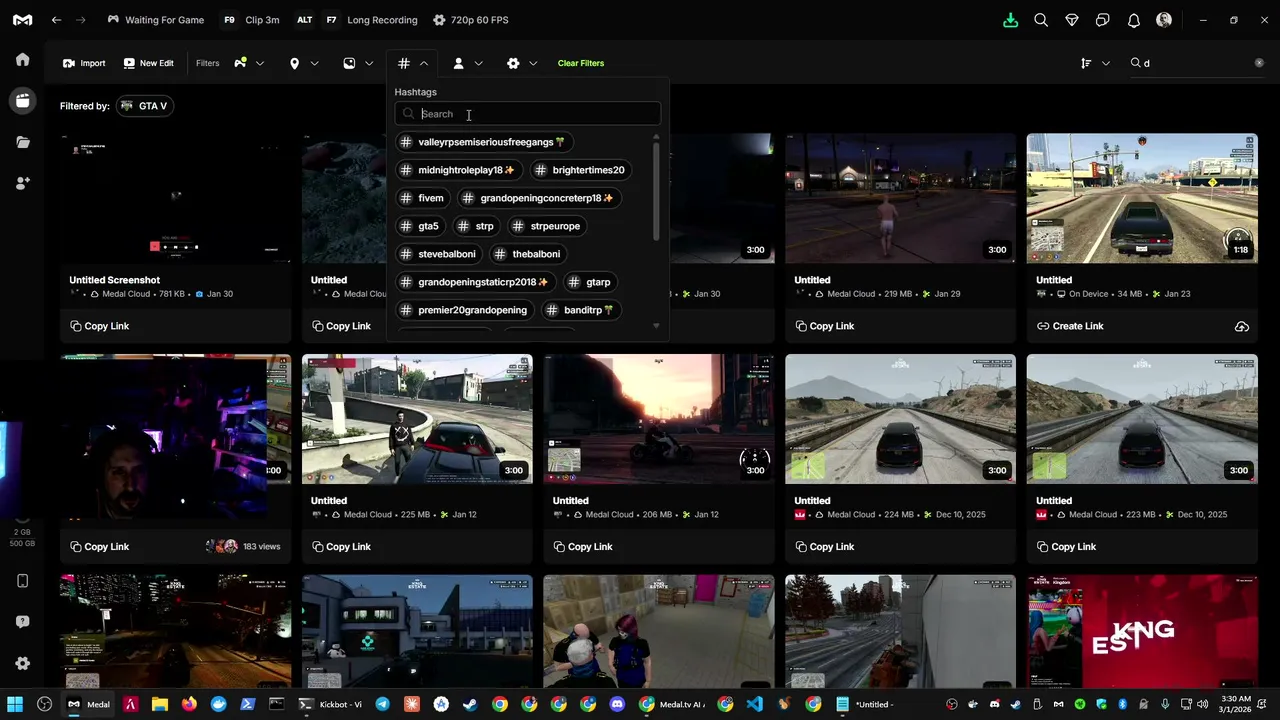Expand the person filter dropdown
This screenshot has height=720, width=1280.
[x=468, y=63]
